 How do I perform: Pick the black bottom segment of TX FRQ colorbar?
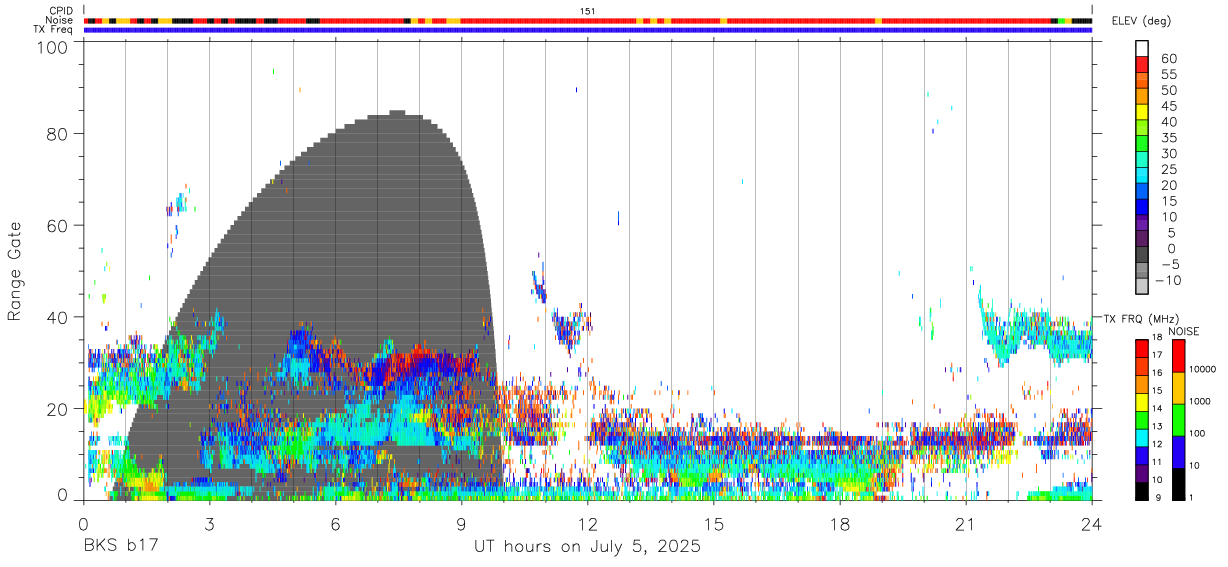pos(1142,490)
